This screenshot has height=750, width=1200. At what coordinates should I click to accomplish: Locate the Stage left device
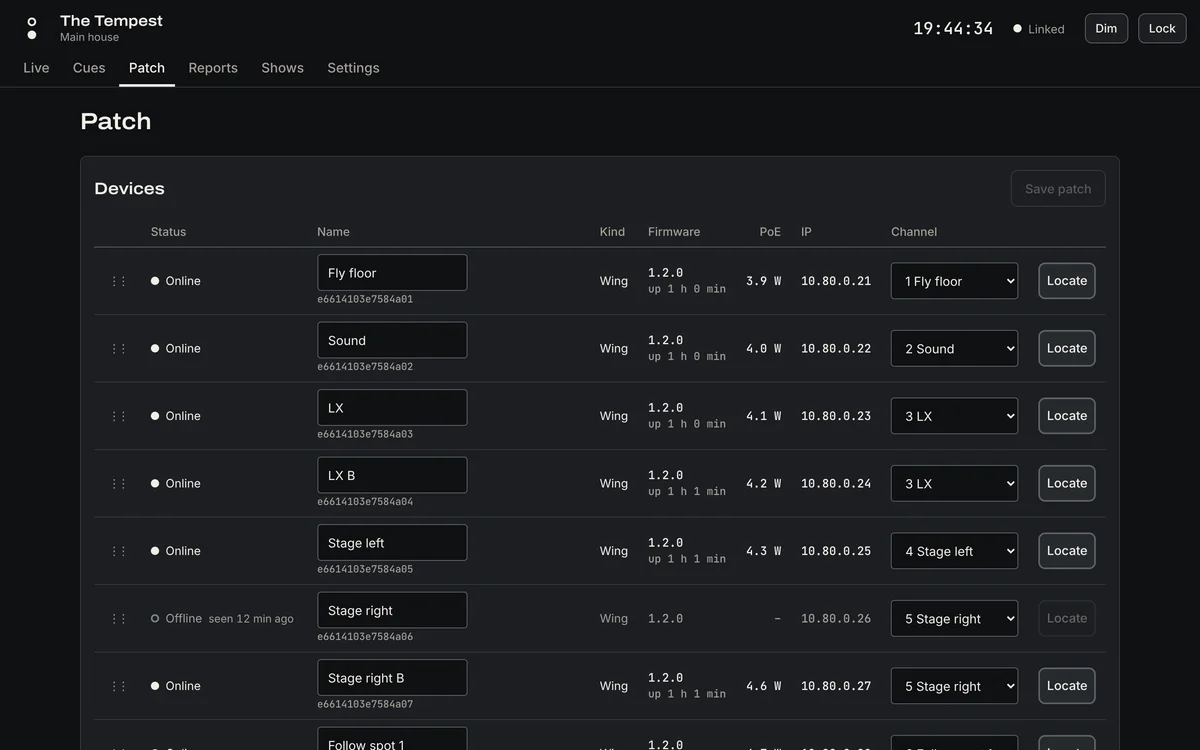pos(1067,551)
